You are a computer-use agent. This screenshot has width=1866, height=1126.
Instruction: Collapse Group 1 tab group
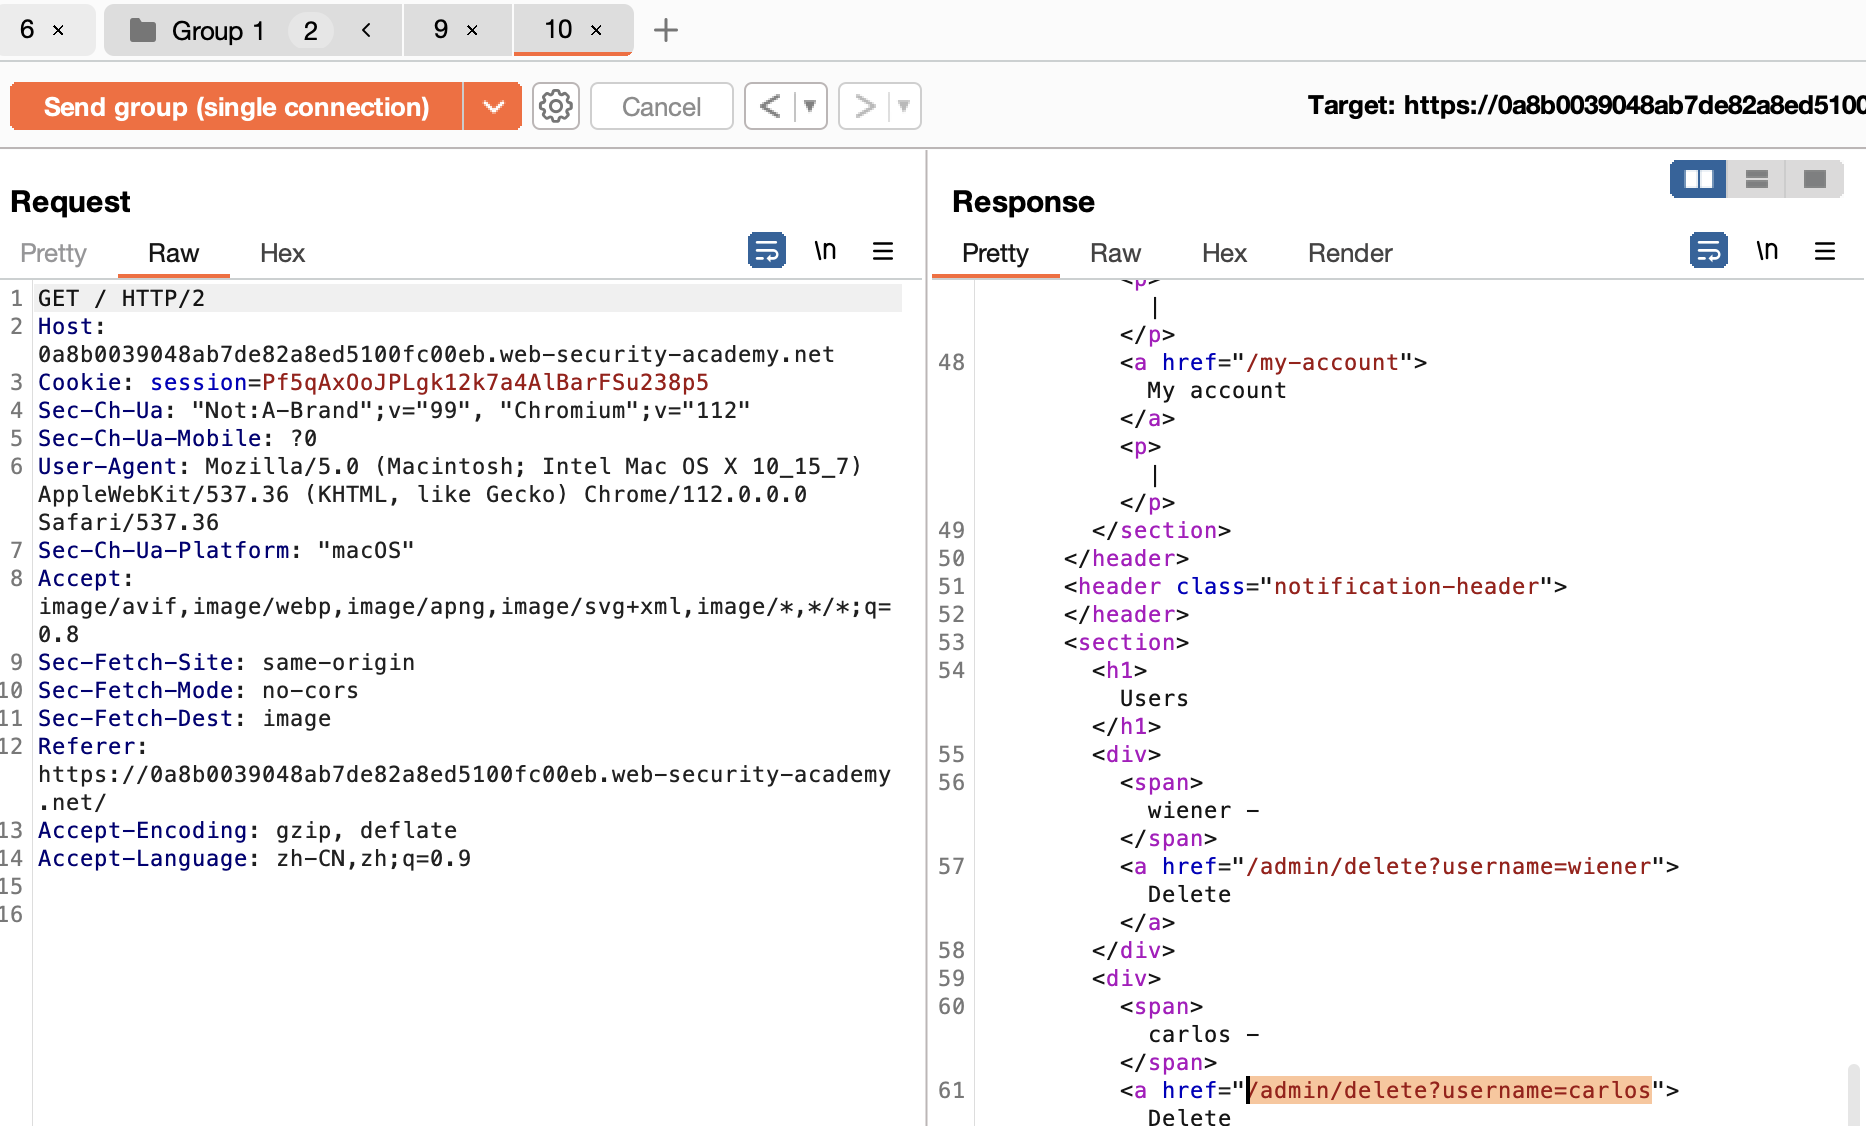click(x=367, y=30)
